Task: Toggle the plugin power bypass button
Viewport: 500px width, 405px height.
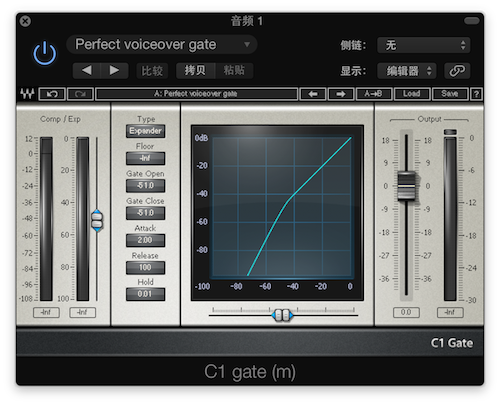Action: [44, 53]
